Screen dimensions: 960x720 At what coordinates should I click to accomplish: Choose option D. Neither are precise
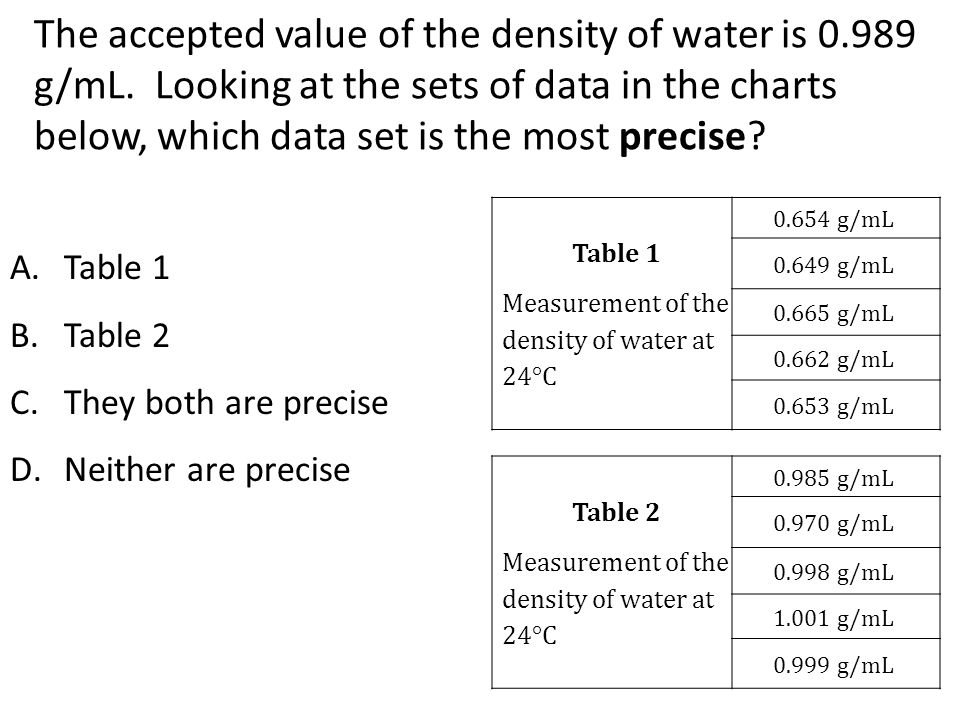181,470
